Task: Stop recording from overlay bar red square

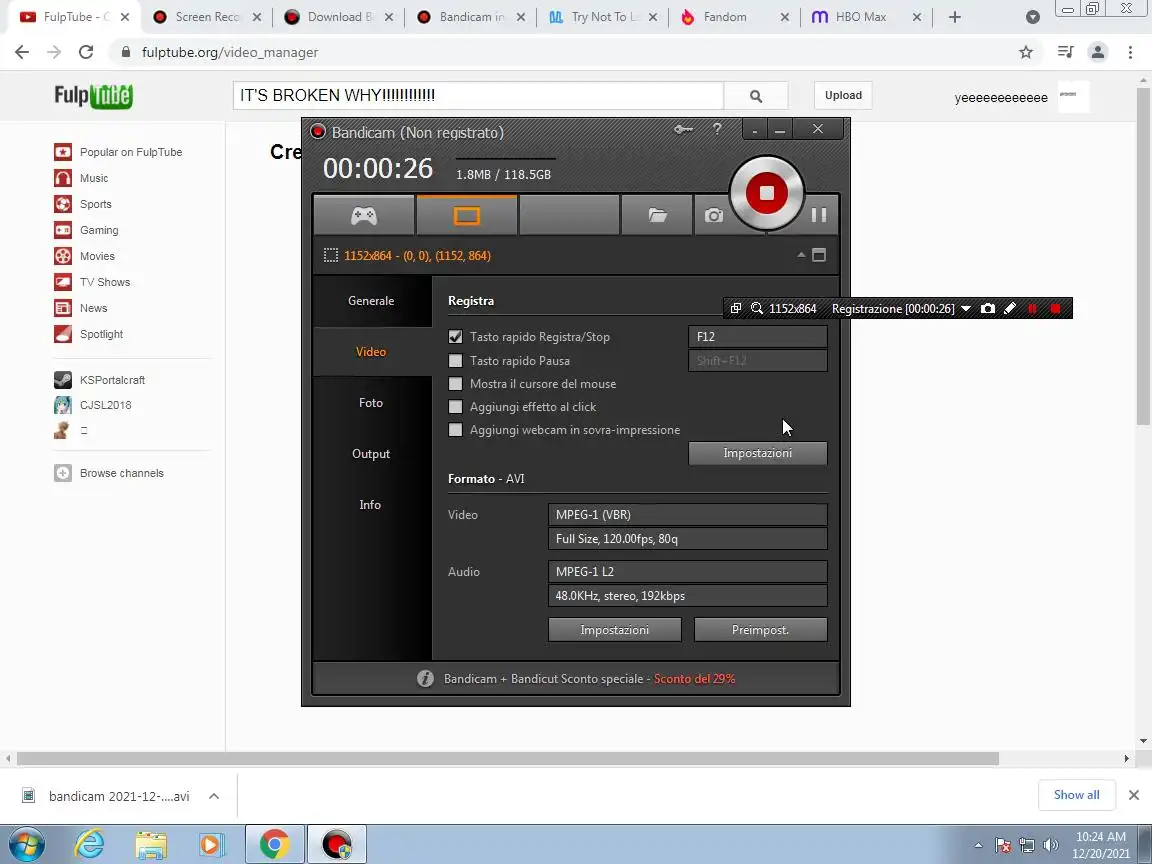Action: 1056,309
